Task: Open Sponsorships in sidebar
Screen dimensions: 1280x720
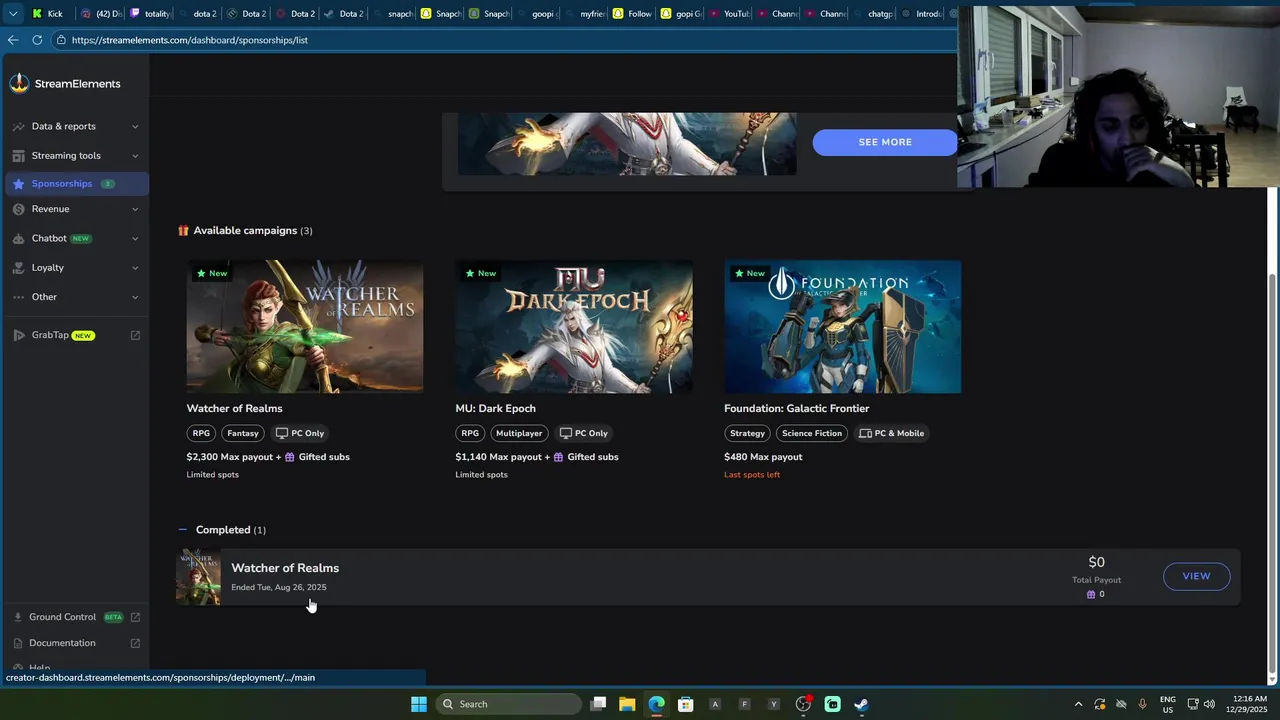Action: pyautogui.click(x=75, y=184)
